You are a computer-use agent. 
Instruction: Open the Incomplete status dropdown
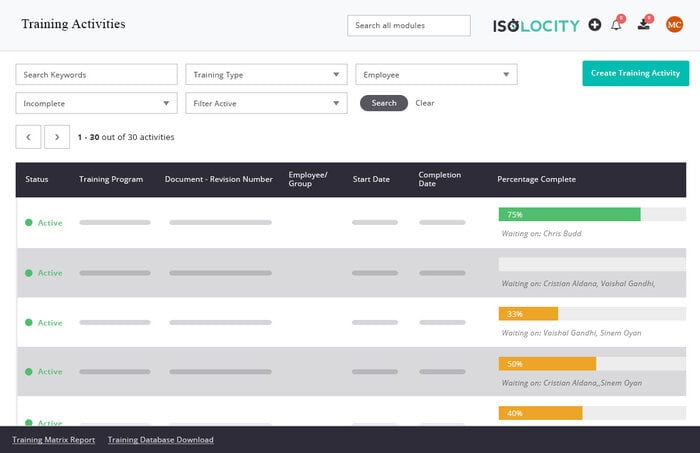(96, 103)
